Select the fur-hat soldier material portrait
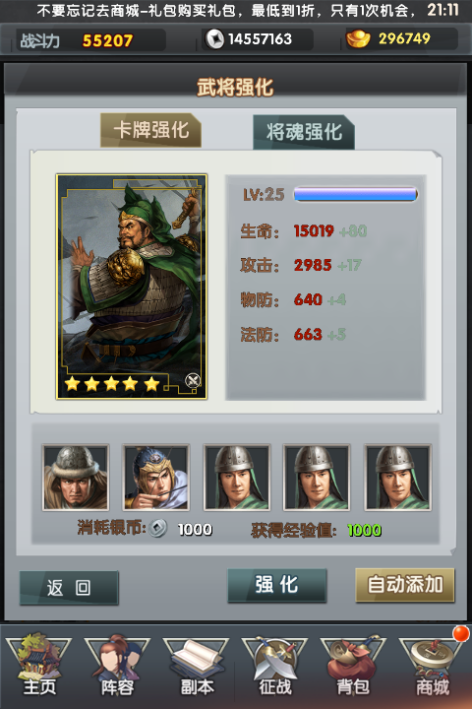The image size is (473, 709). [x=76, y=477]
